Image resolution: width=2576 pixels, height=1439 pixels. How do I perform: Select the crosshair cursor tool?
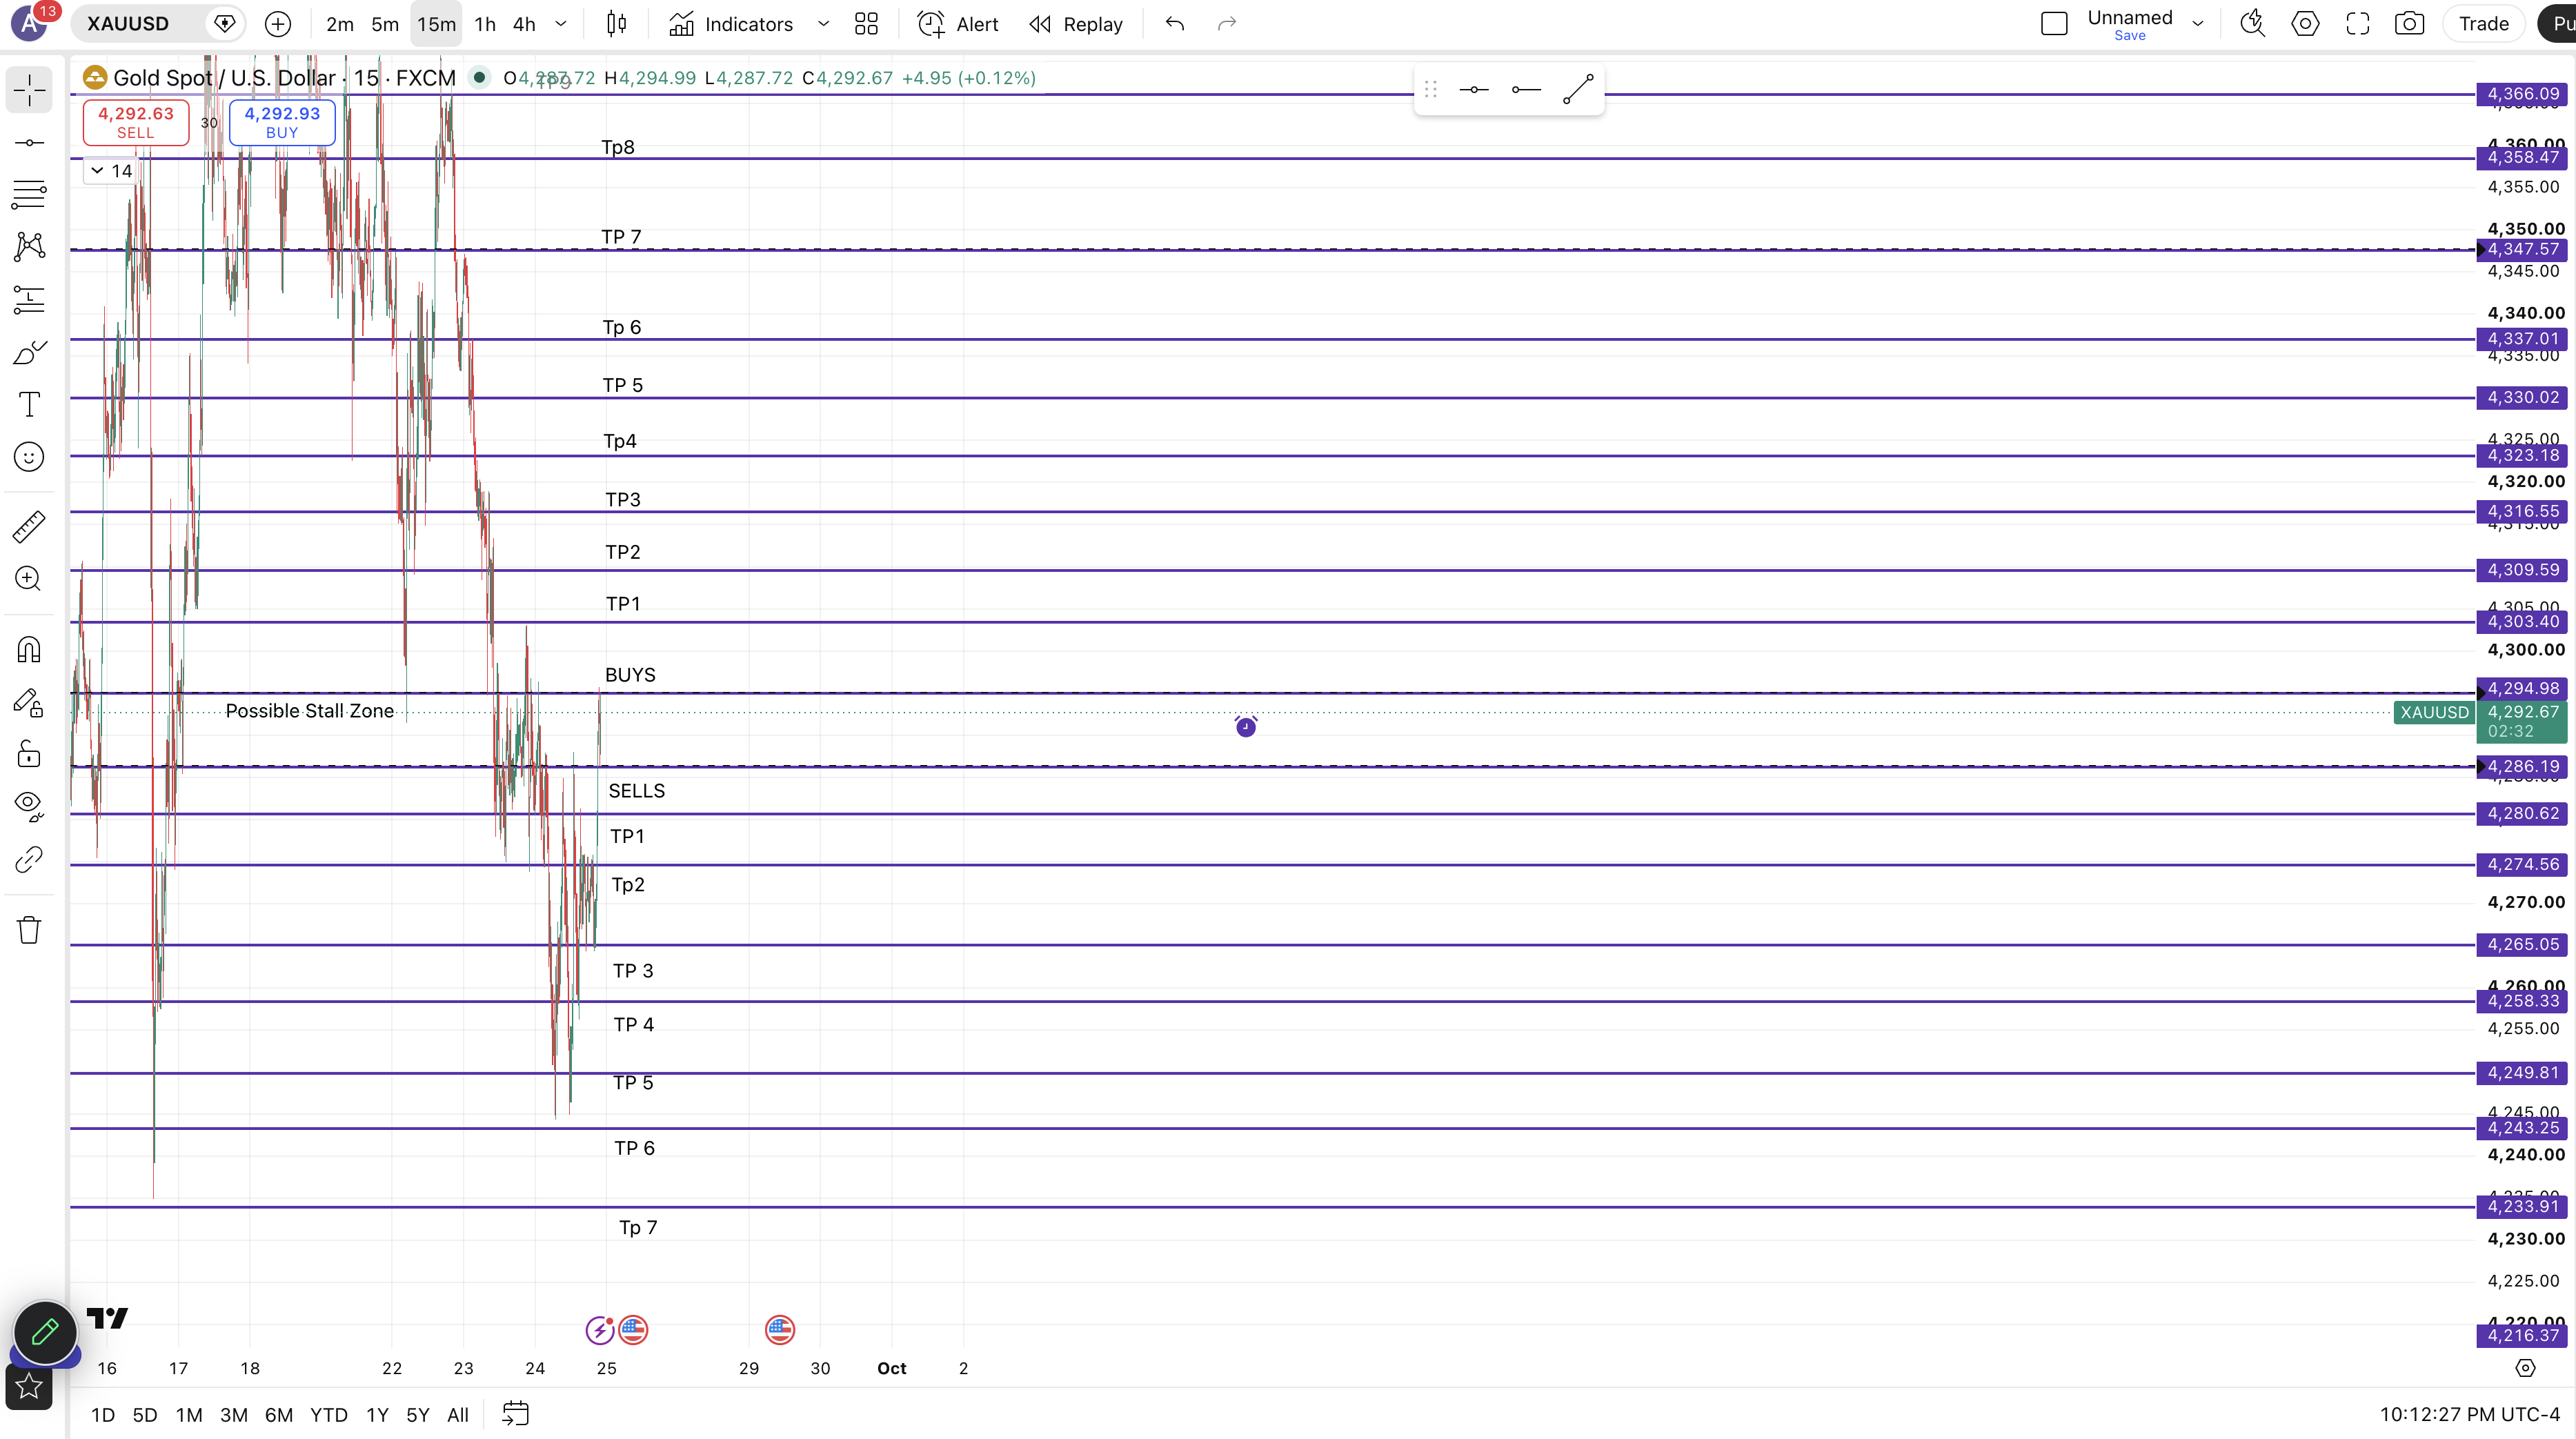pos(29,90)
